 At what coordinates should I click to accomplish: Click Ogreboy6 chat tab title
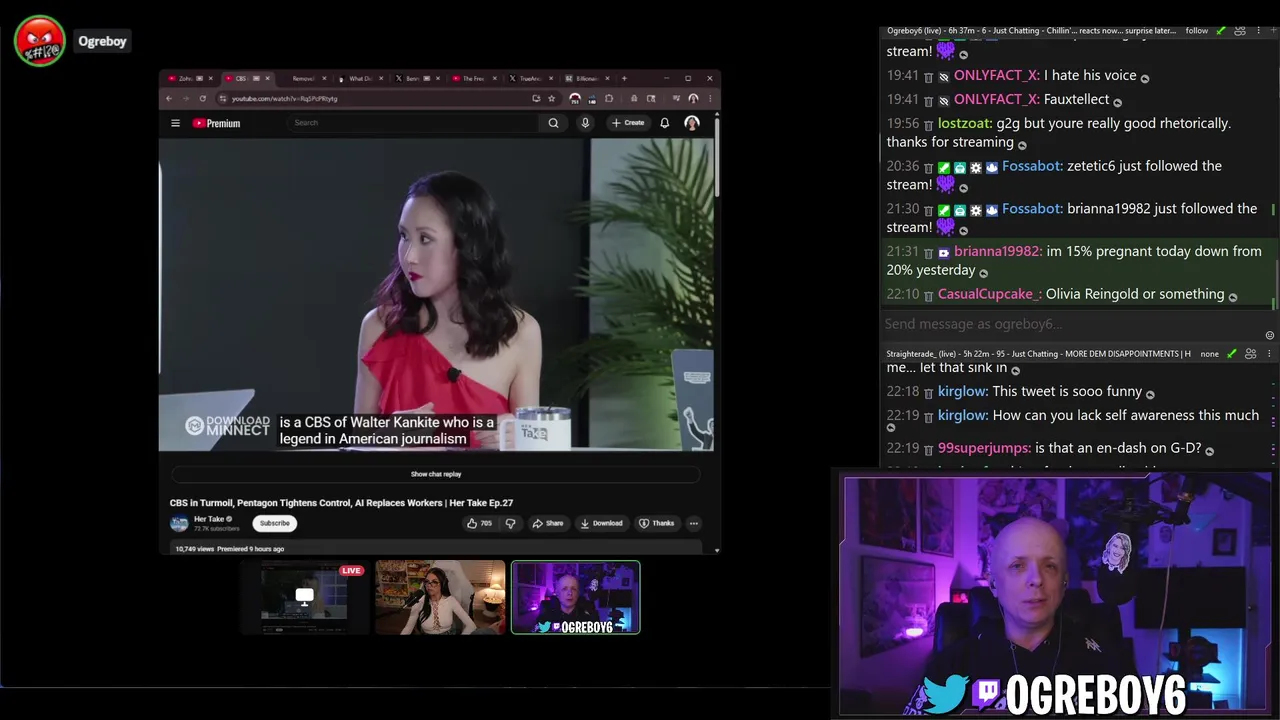coord(1031,31)
